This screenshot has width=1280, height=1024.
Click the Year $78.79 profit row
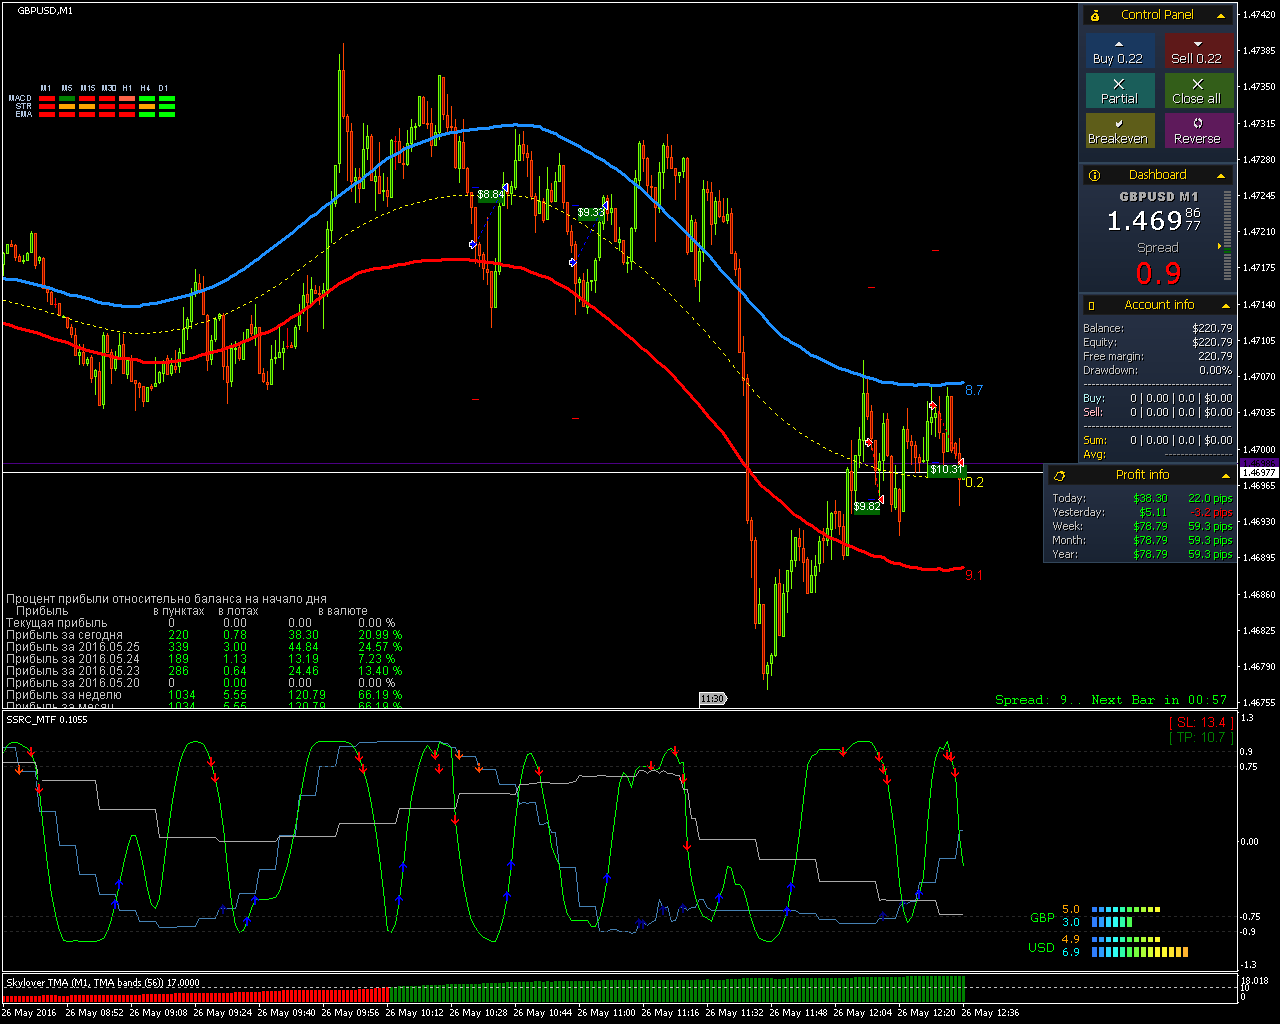(x=1142, y=554)
